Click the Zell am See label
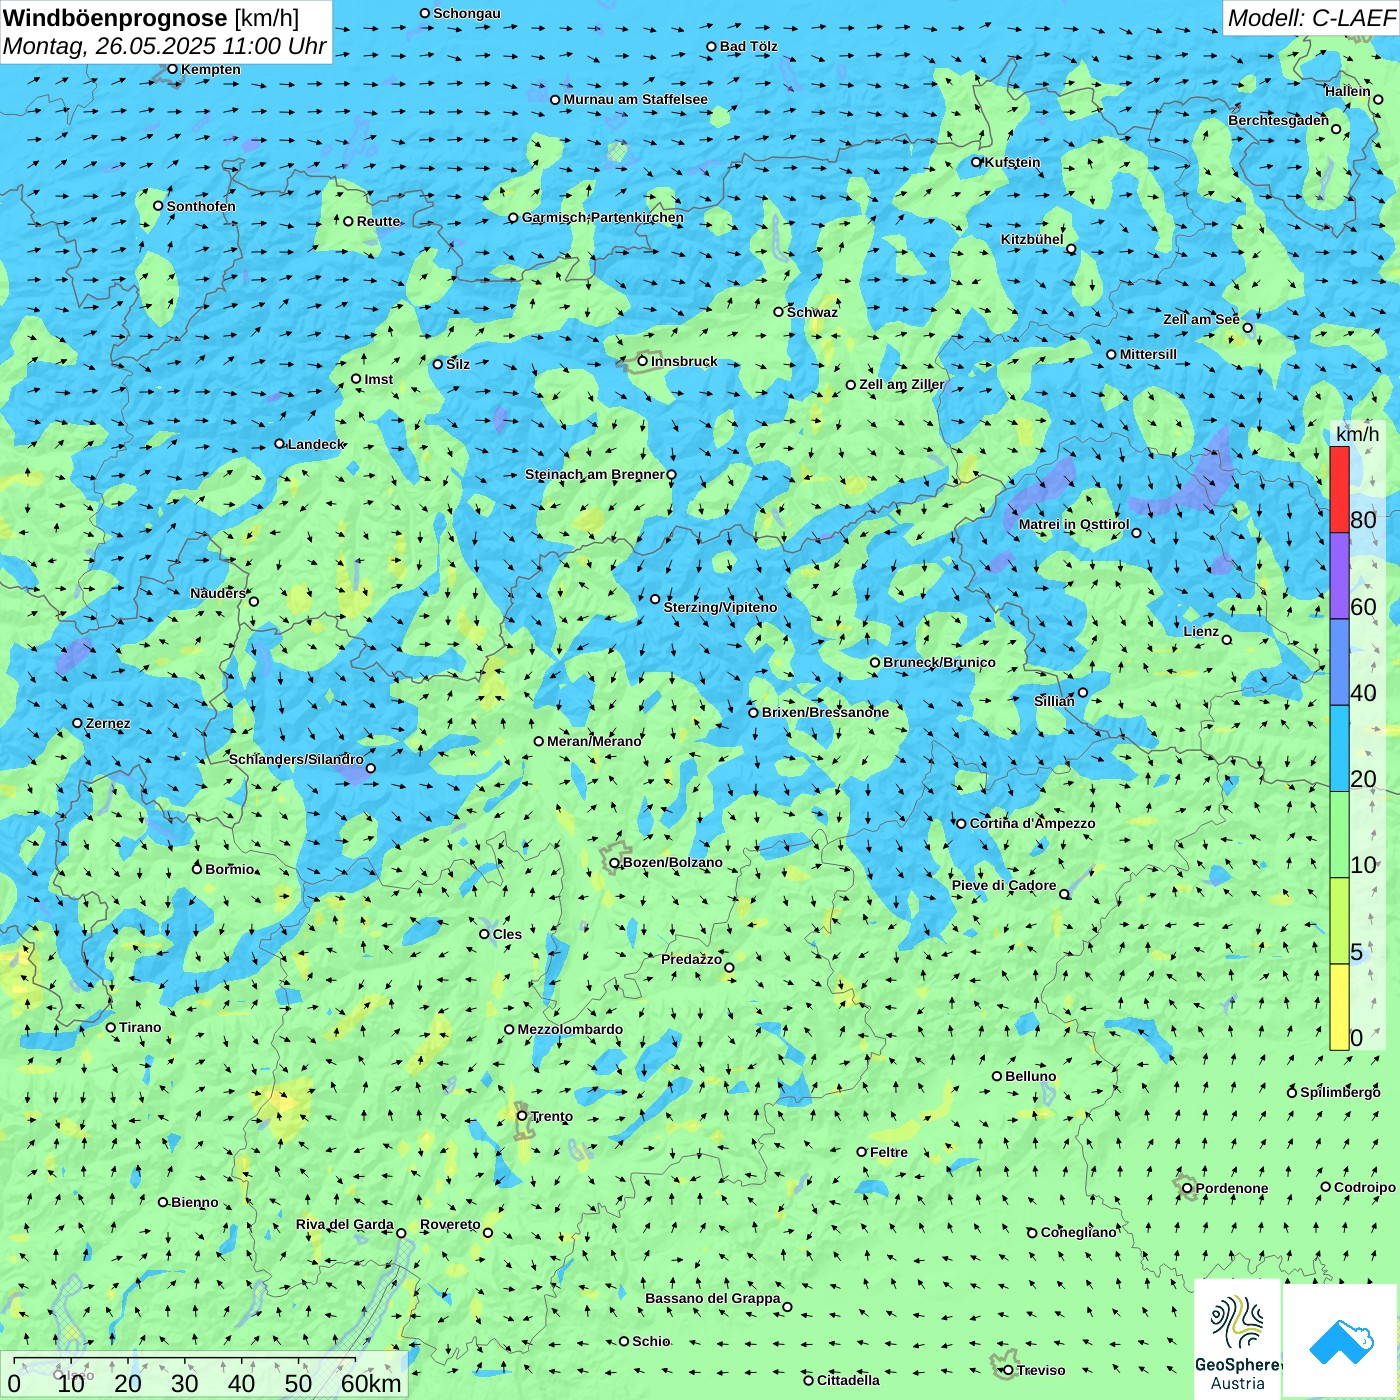The height and width of the screenshot is (1400, 1400). click(1201, 319)
